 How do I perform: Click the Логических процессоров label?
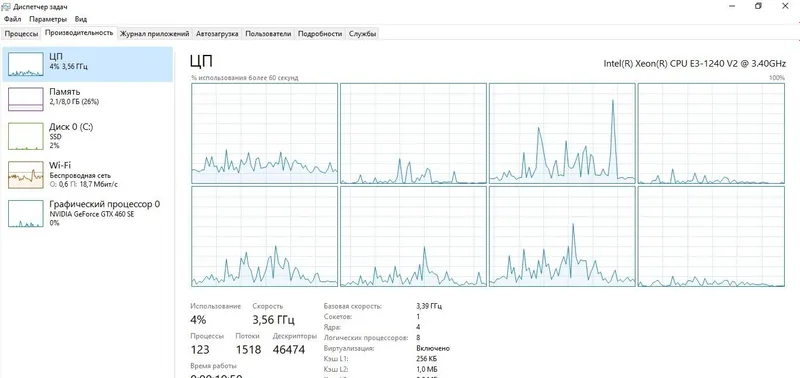[x=366, y=338]
